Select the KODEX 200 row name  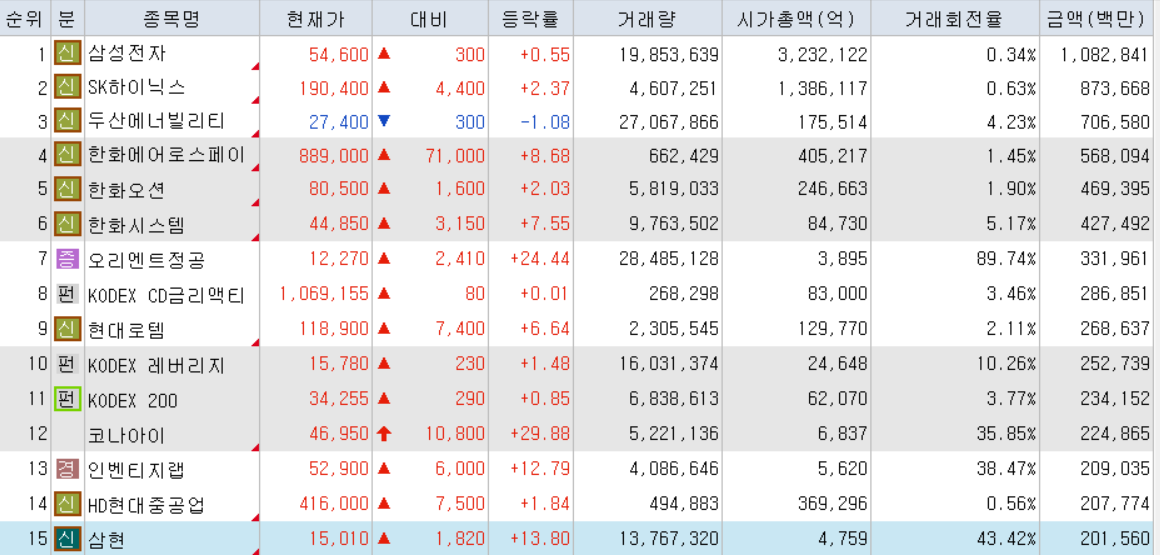click(x=133, y=400)
